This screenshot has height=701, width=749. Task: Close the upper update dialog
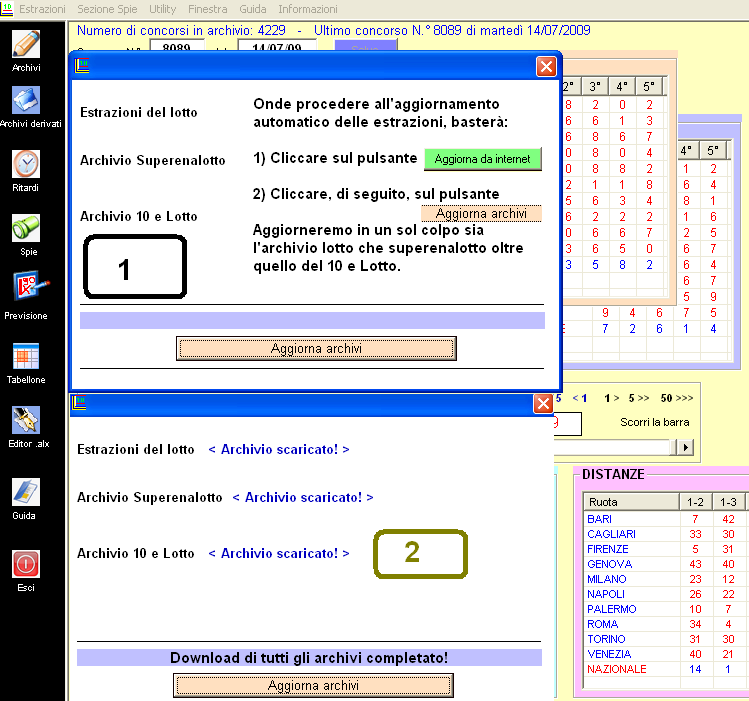click(x=546, y=66)
